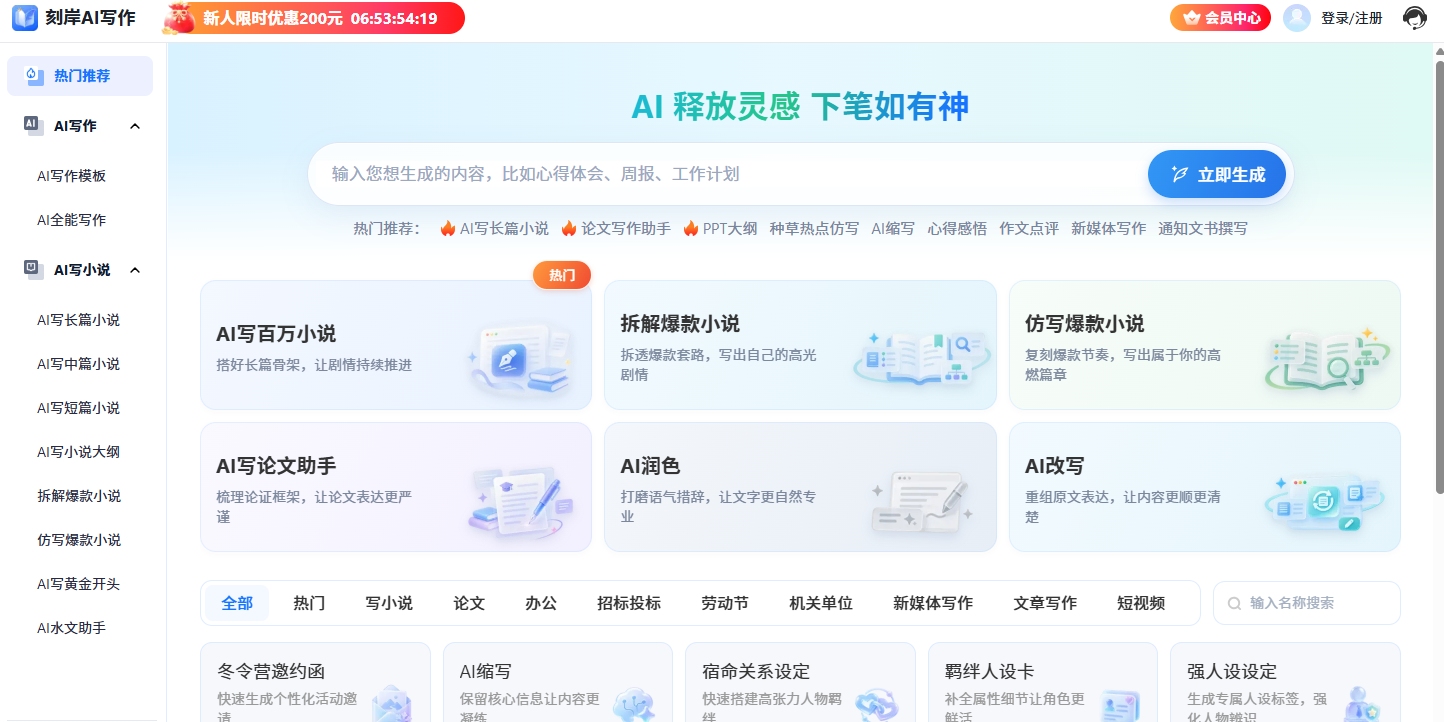Click the AI改写 card illustration
The height and width of the screenshot is (722, 1444).
tap(1324, 502)
